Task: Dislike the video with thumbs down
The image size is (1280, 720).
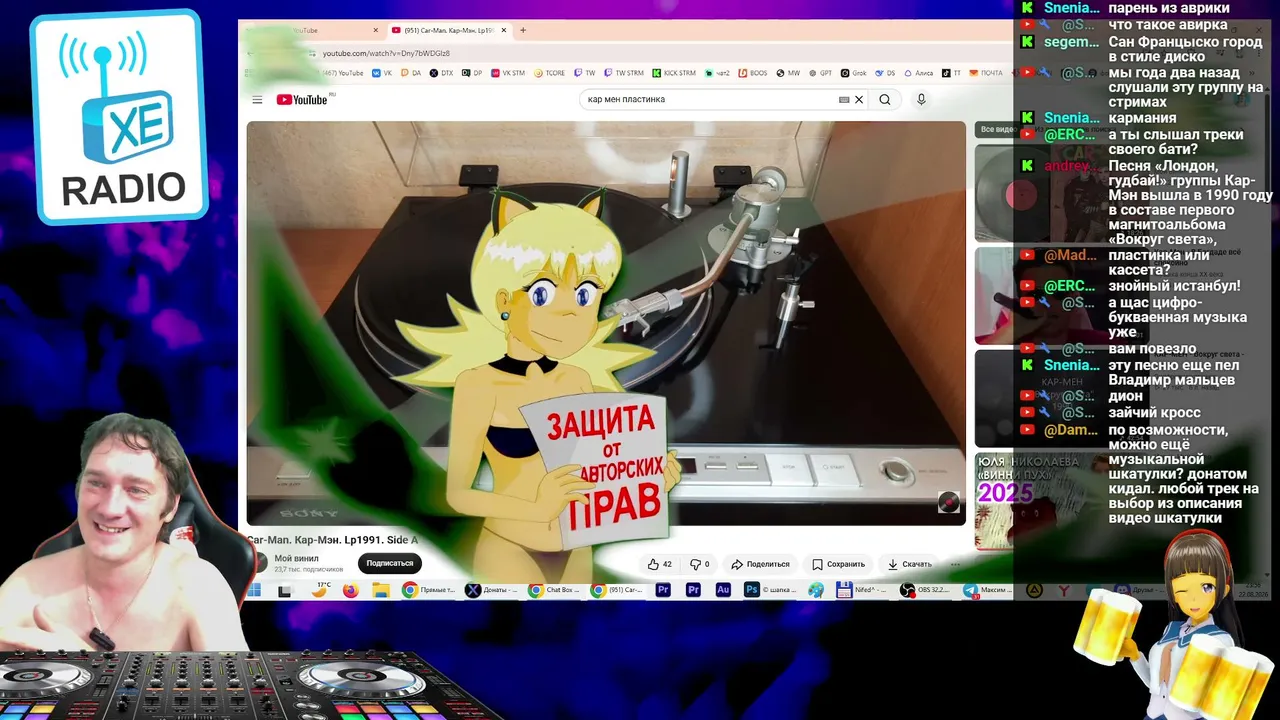Action: pos(700,564)
